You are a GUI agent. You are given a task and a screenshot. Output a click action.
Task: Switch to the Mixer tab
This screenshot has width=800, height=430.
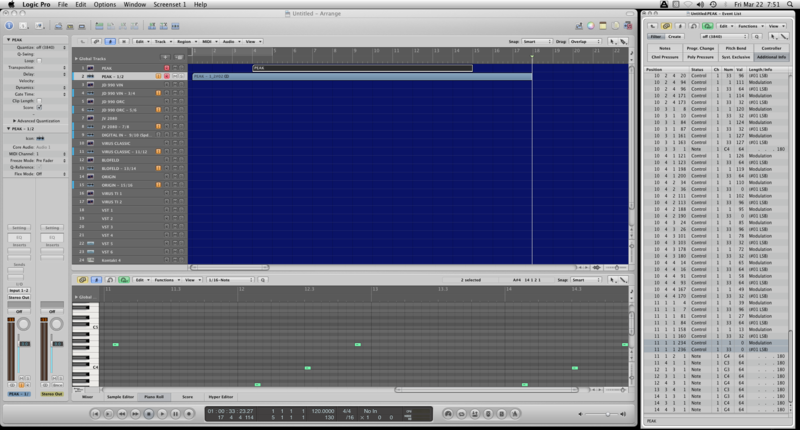pyautogui.click(x=88, y=396)
